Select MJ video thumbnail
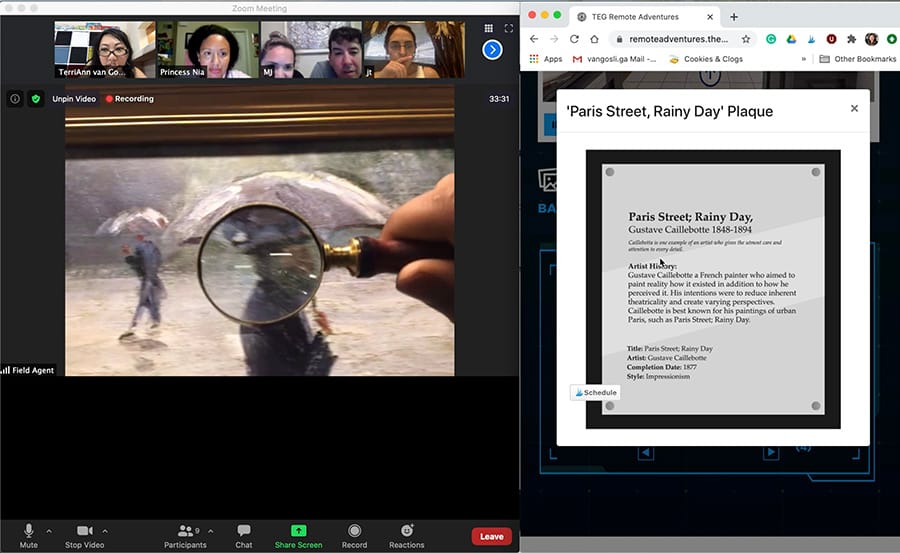Screen dimensions: 900x553 coord(311,49)
